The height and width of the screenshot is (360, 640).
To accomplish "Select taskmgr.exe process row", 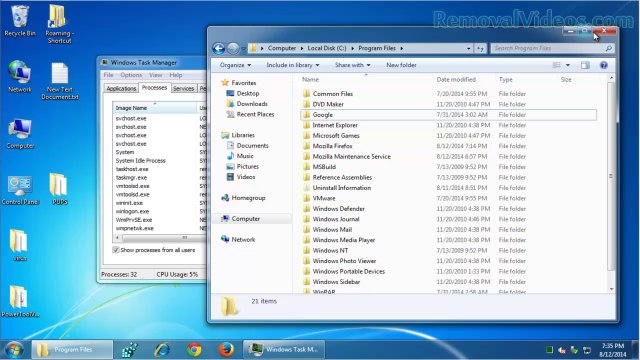I will [x=160, y=178].
